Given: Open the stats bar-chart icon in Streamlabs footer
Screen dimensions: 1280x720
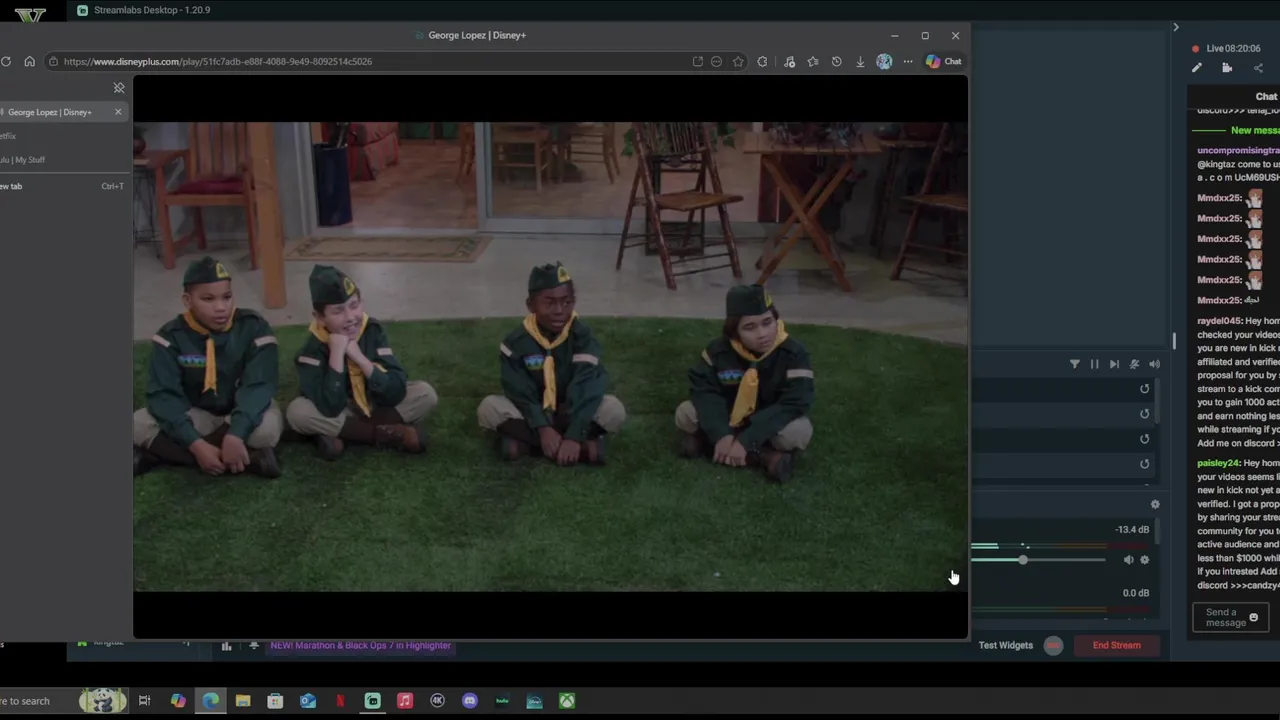Looking at the screenshot, I should (x=226, y=646).
